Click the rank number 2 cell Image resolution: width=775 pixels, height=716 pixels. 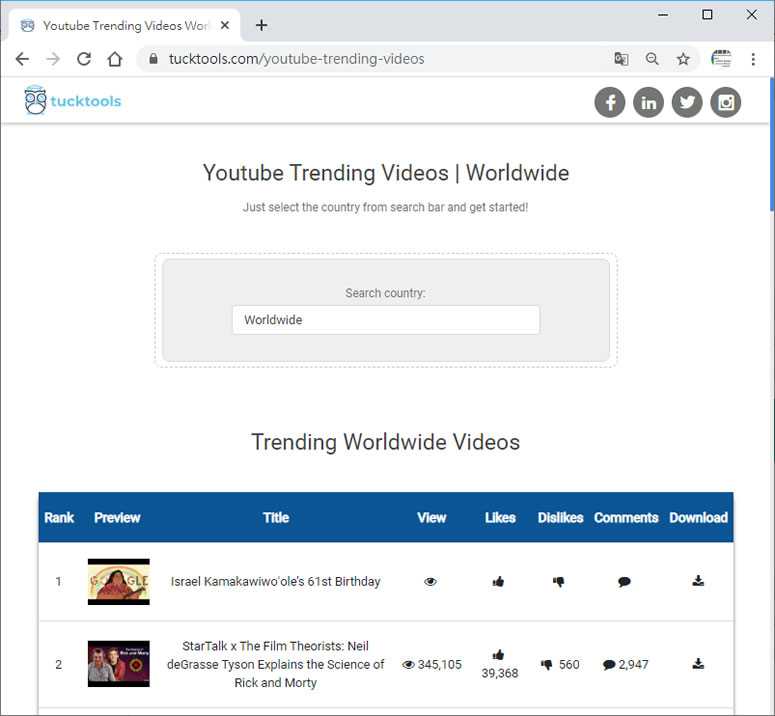coord(58,664)
